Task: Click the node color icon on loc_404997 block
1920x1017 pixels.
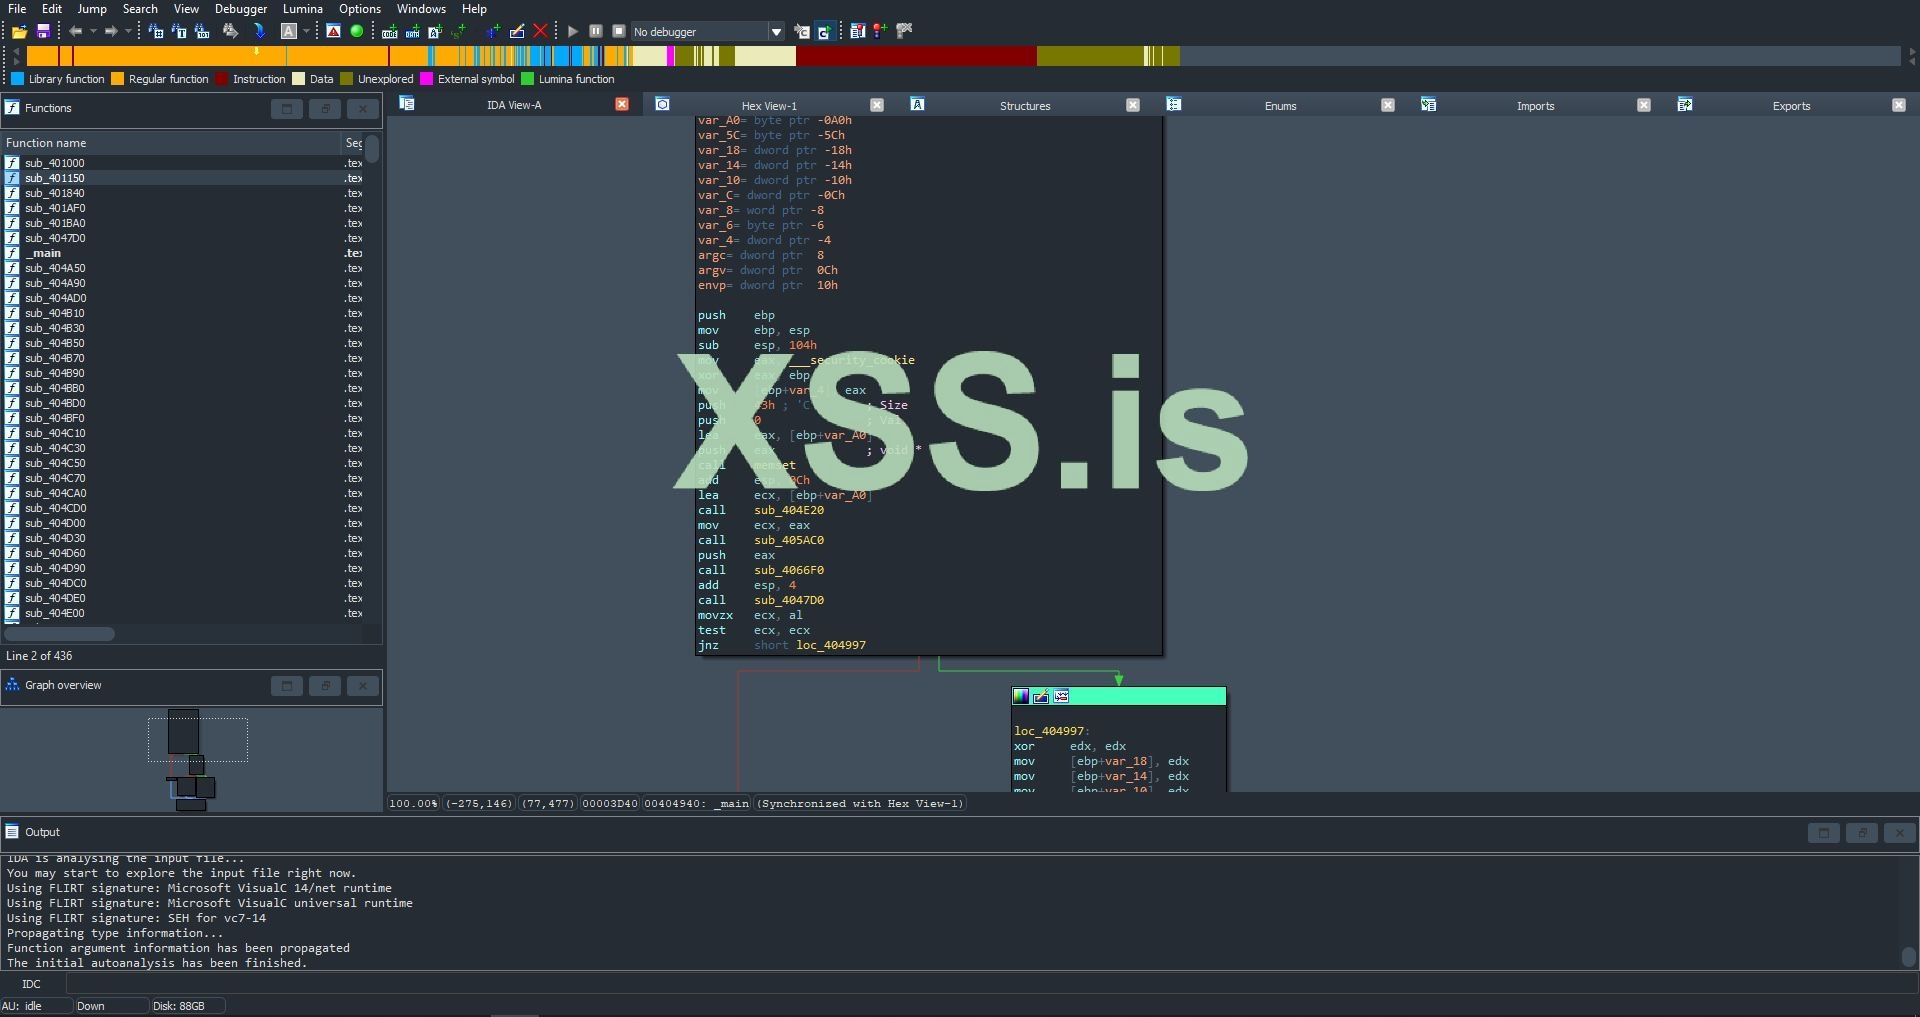Action: click(1021, 697)
